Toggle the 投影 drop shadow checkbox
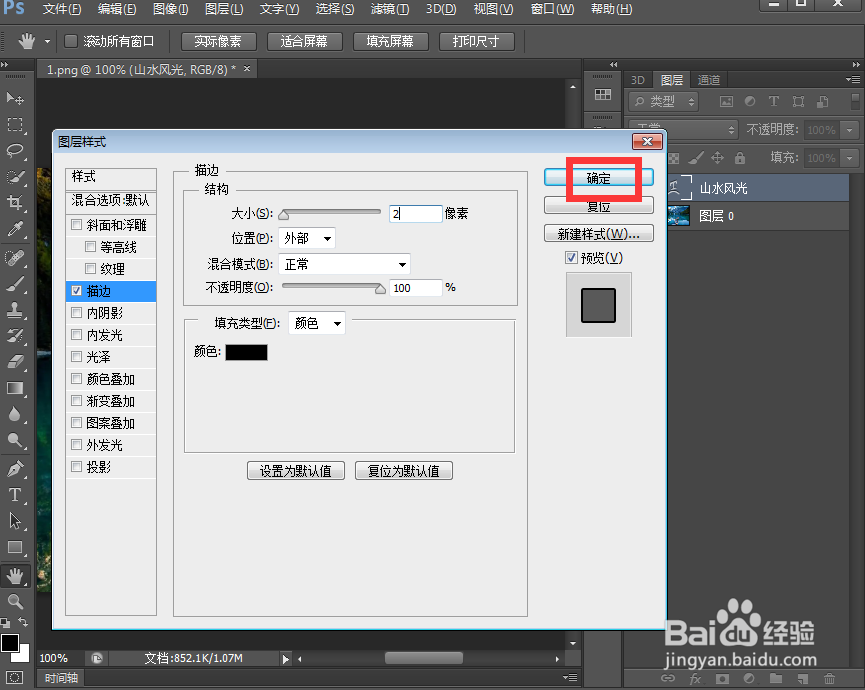This screenshot has height=690, width=865. 77,466
